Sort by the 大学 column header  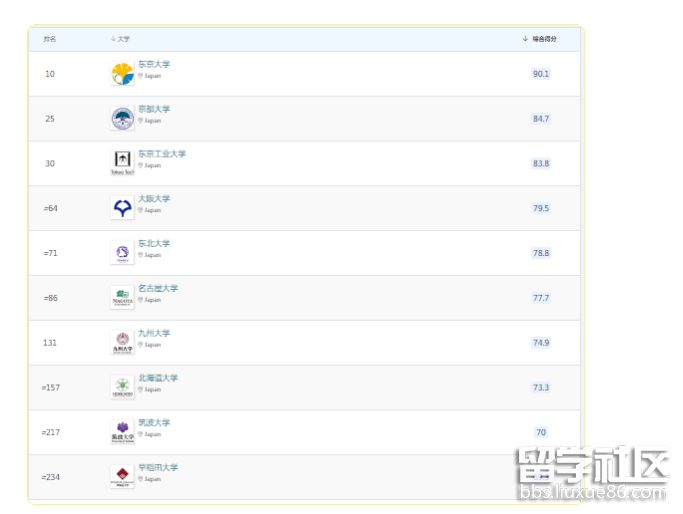pos(120,39)
